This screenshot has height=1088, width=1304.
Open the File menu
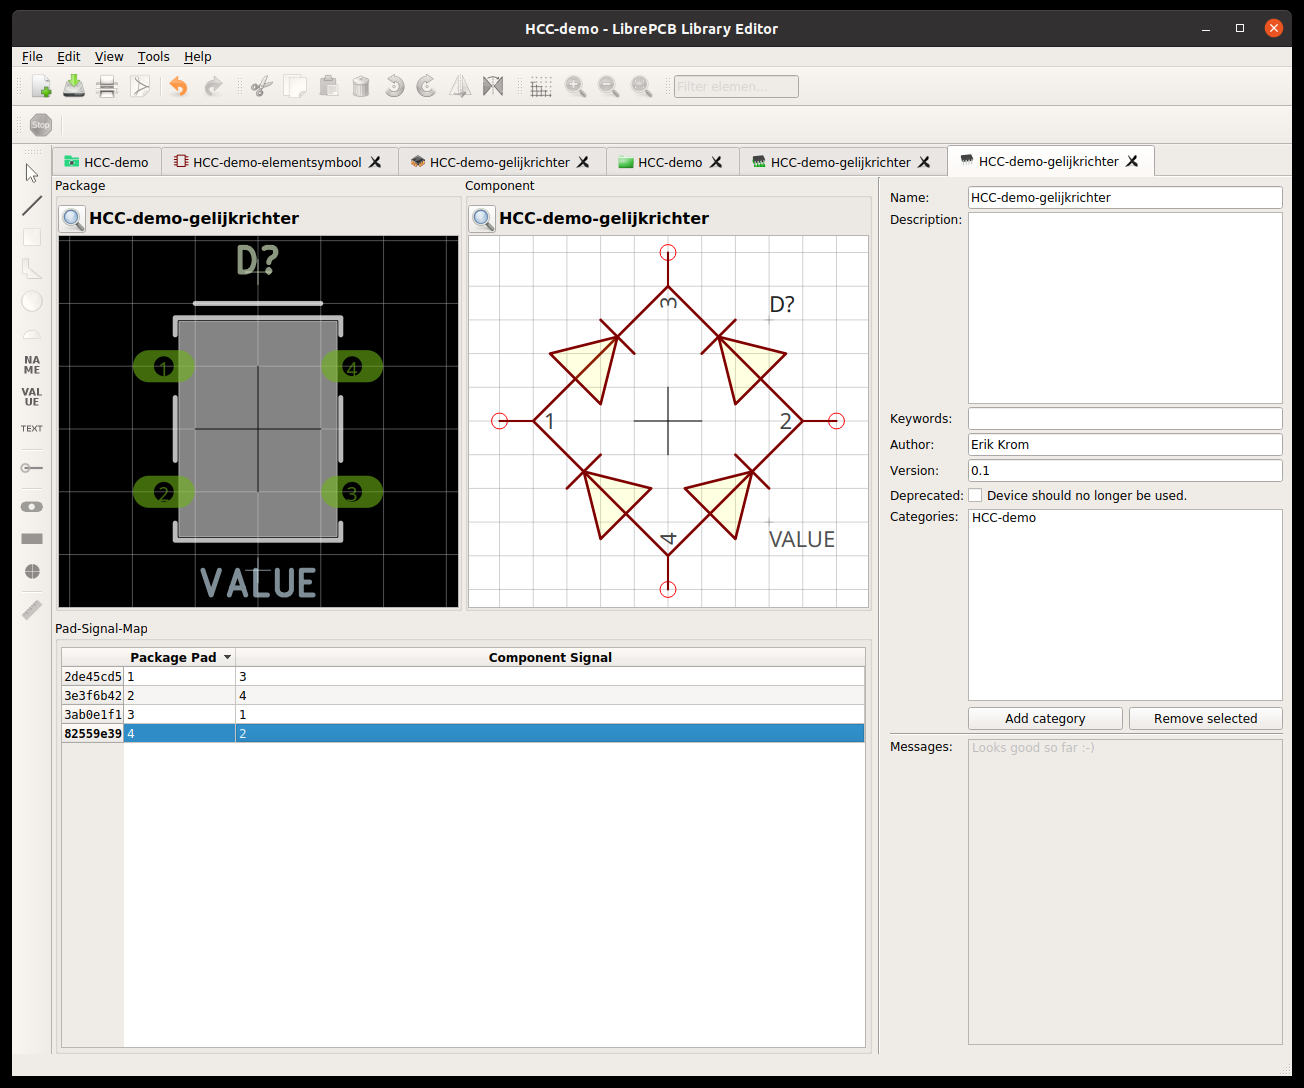32,57
